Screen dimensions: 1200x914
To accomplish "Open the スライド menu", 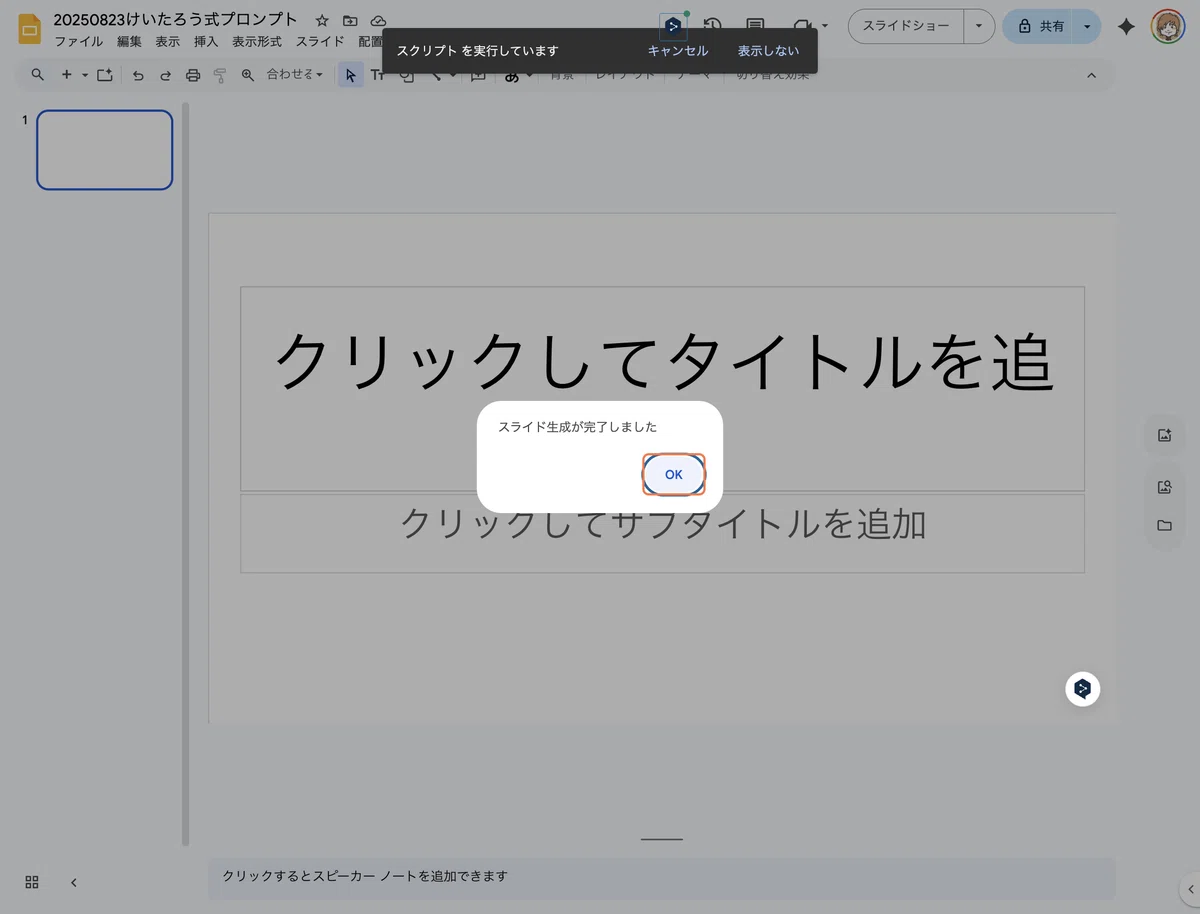I will click(x=320, y=42).
